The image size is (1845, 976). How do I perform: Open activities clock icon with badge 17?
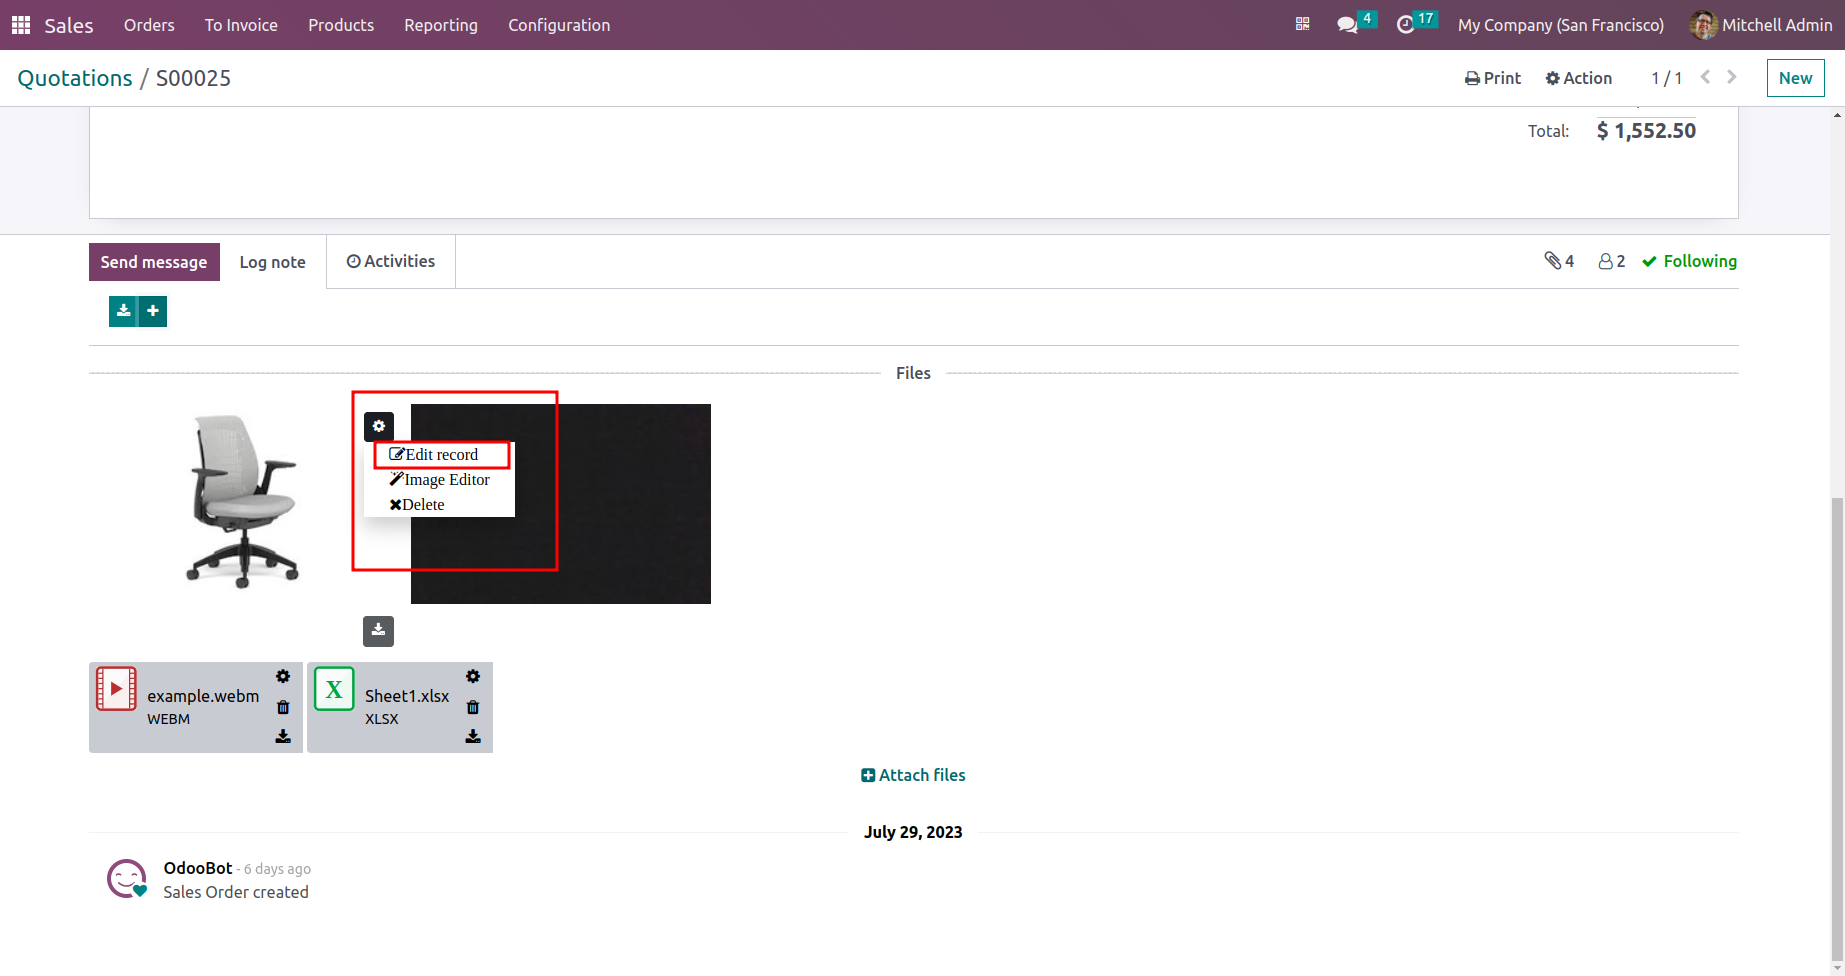click(x=1415, y=24)
